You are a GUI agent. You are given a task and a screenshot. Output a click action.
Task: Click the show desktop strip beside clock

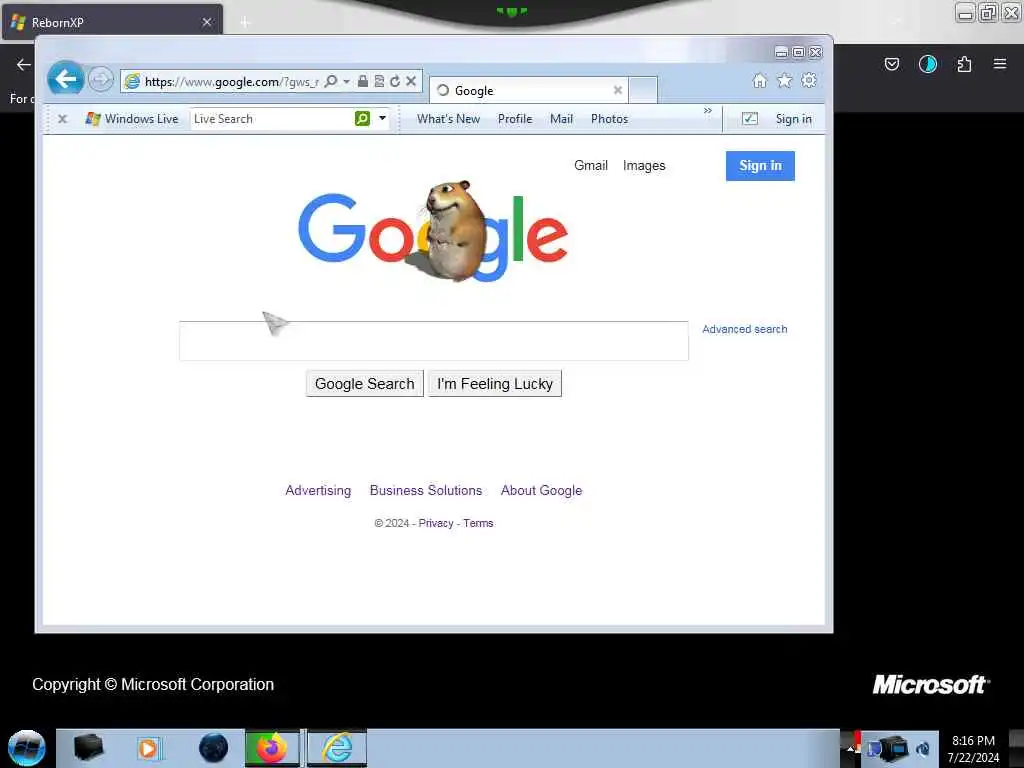(1016, 748)
